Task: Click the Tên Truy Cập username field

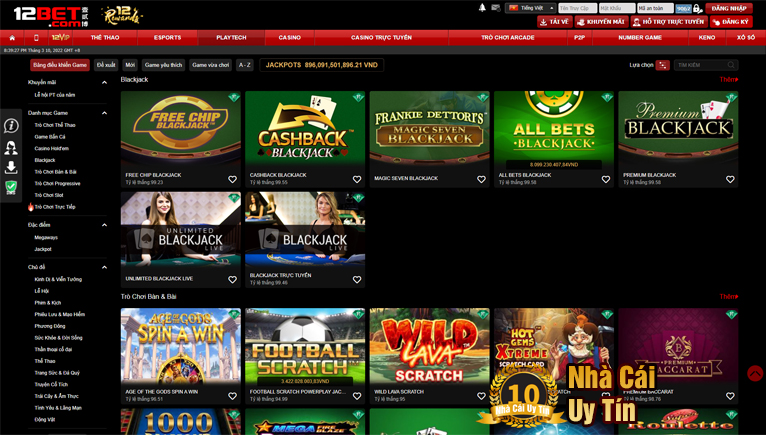Action: tap(577, 8)
